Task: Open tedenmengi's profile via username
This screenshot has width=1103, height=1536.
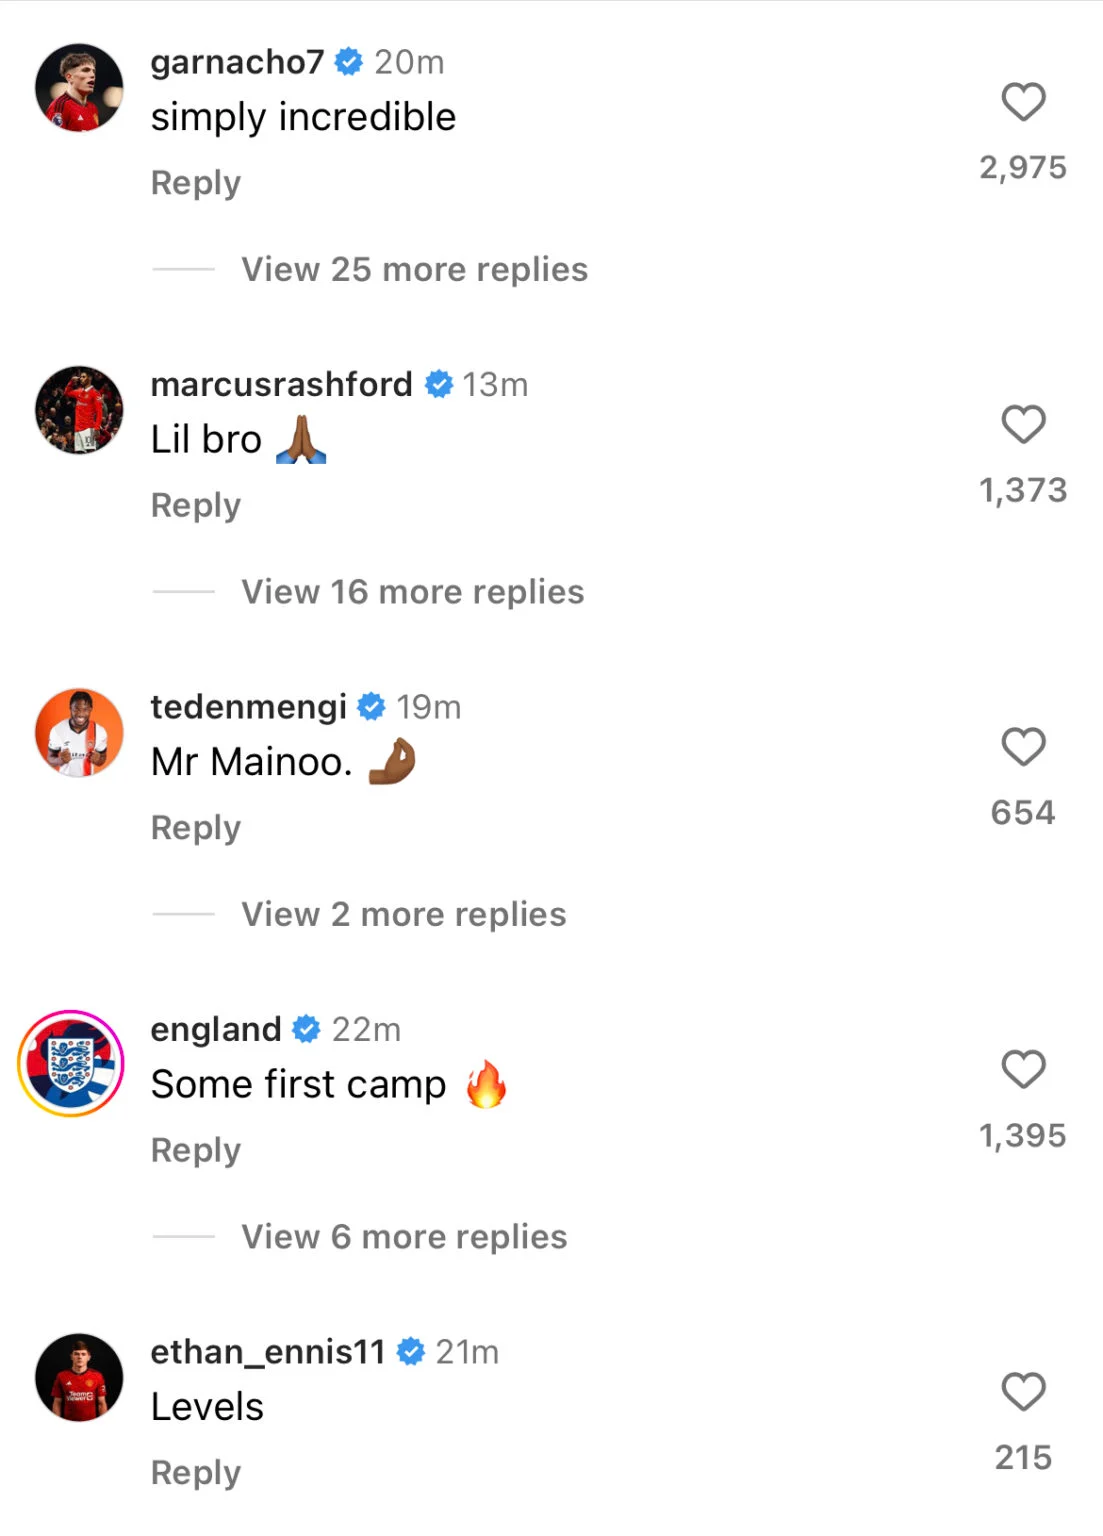Action: pos(248,707)
